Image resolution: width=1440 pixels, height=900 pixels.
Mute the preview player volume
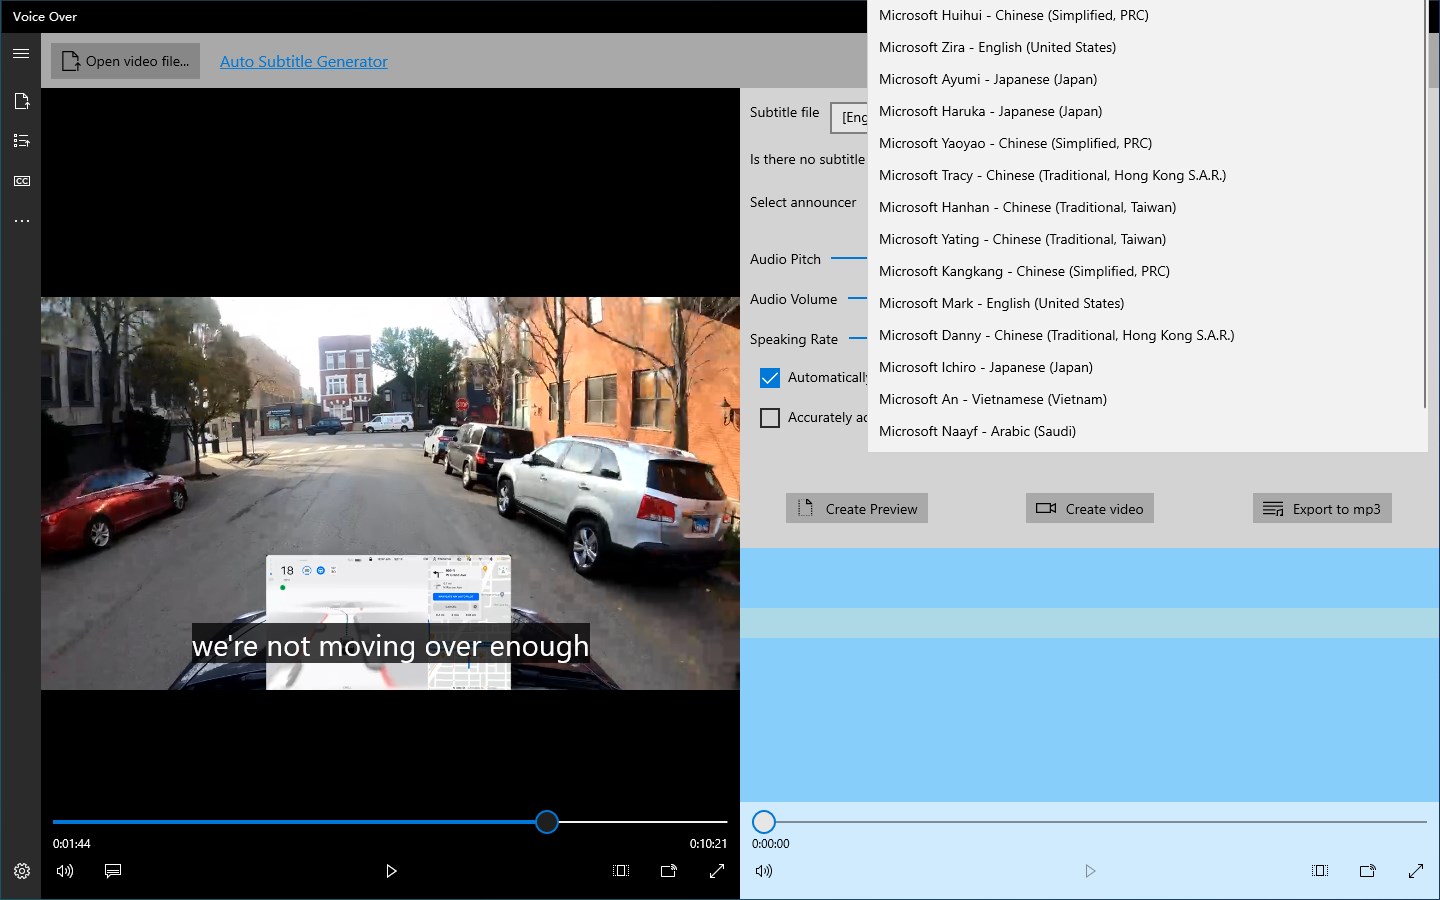point(764,871)
